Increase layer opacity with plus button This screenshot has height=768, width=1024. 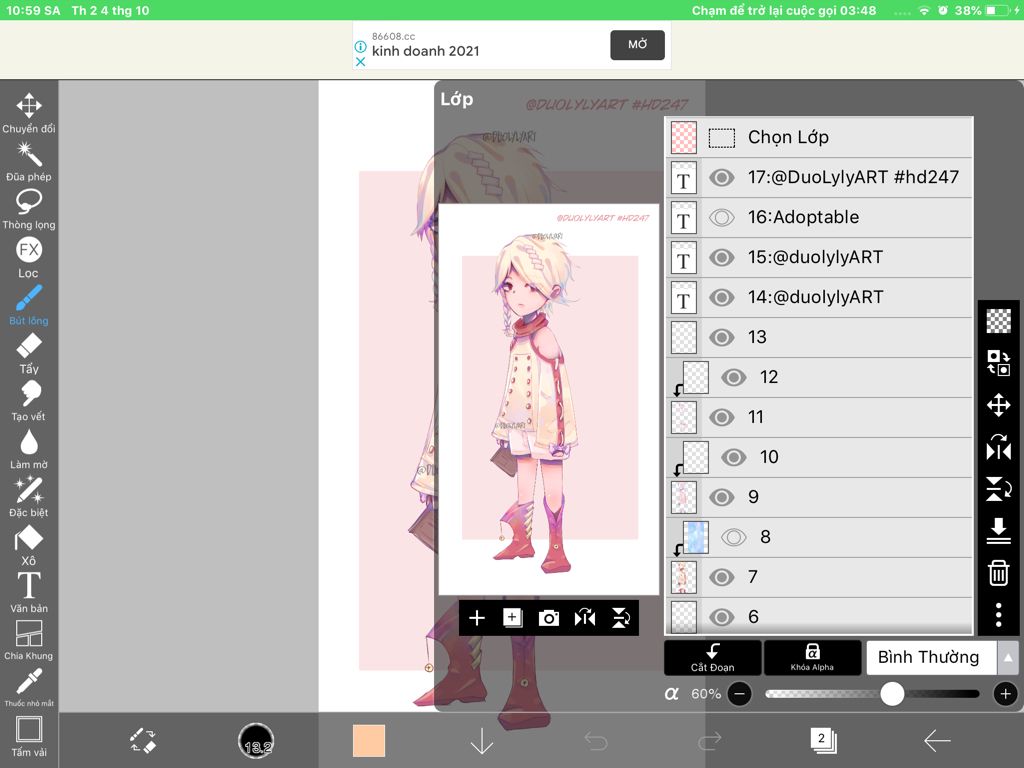[1006, 694]
